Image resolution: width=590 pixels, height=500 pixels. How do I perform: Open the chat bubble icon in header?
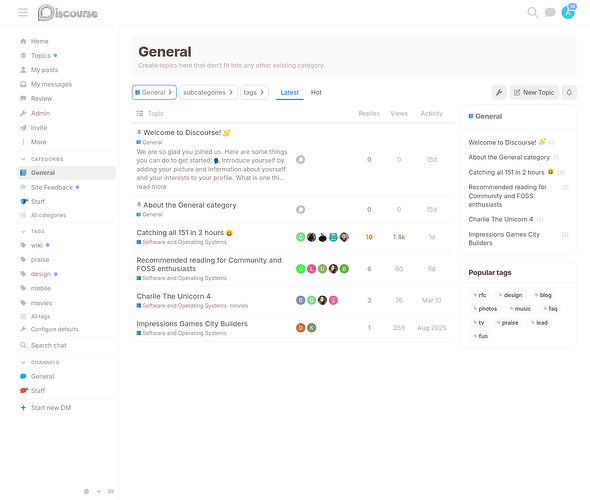tap(550, 13)
